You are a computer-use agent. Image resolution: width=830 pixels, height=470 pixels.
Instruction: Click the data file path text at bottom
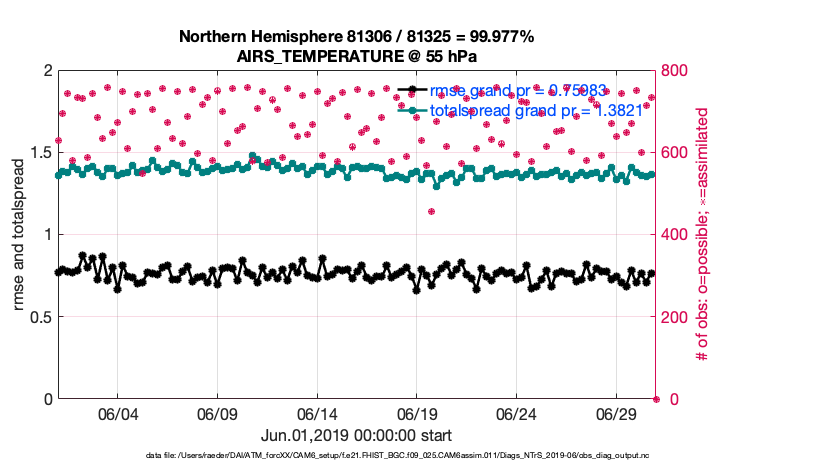point(356,457)
